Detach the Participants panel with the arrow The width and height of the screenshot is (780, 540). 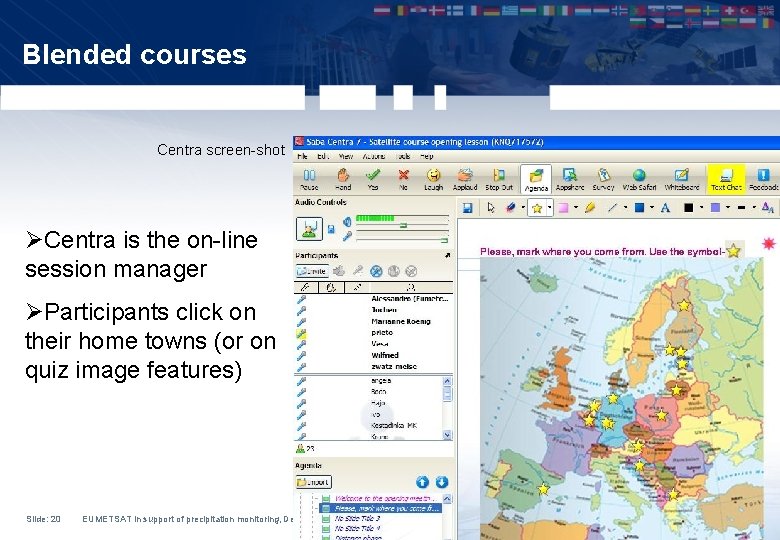[x=447, y=255]
